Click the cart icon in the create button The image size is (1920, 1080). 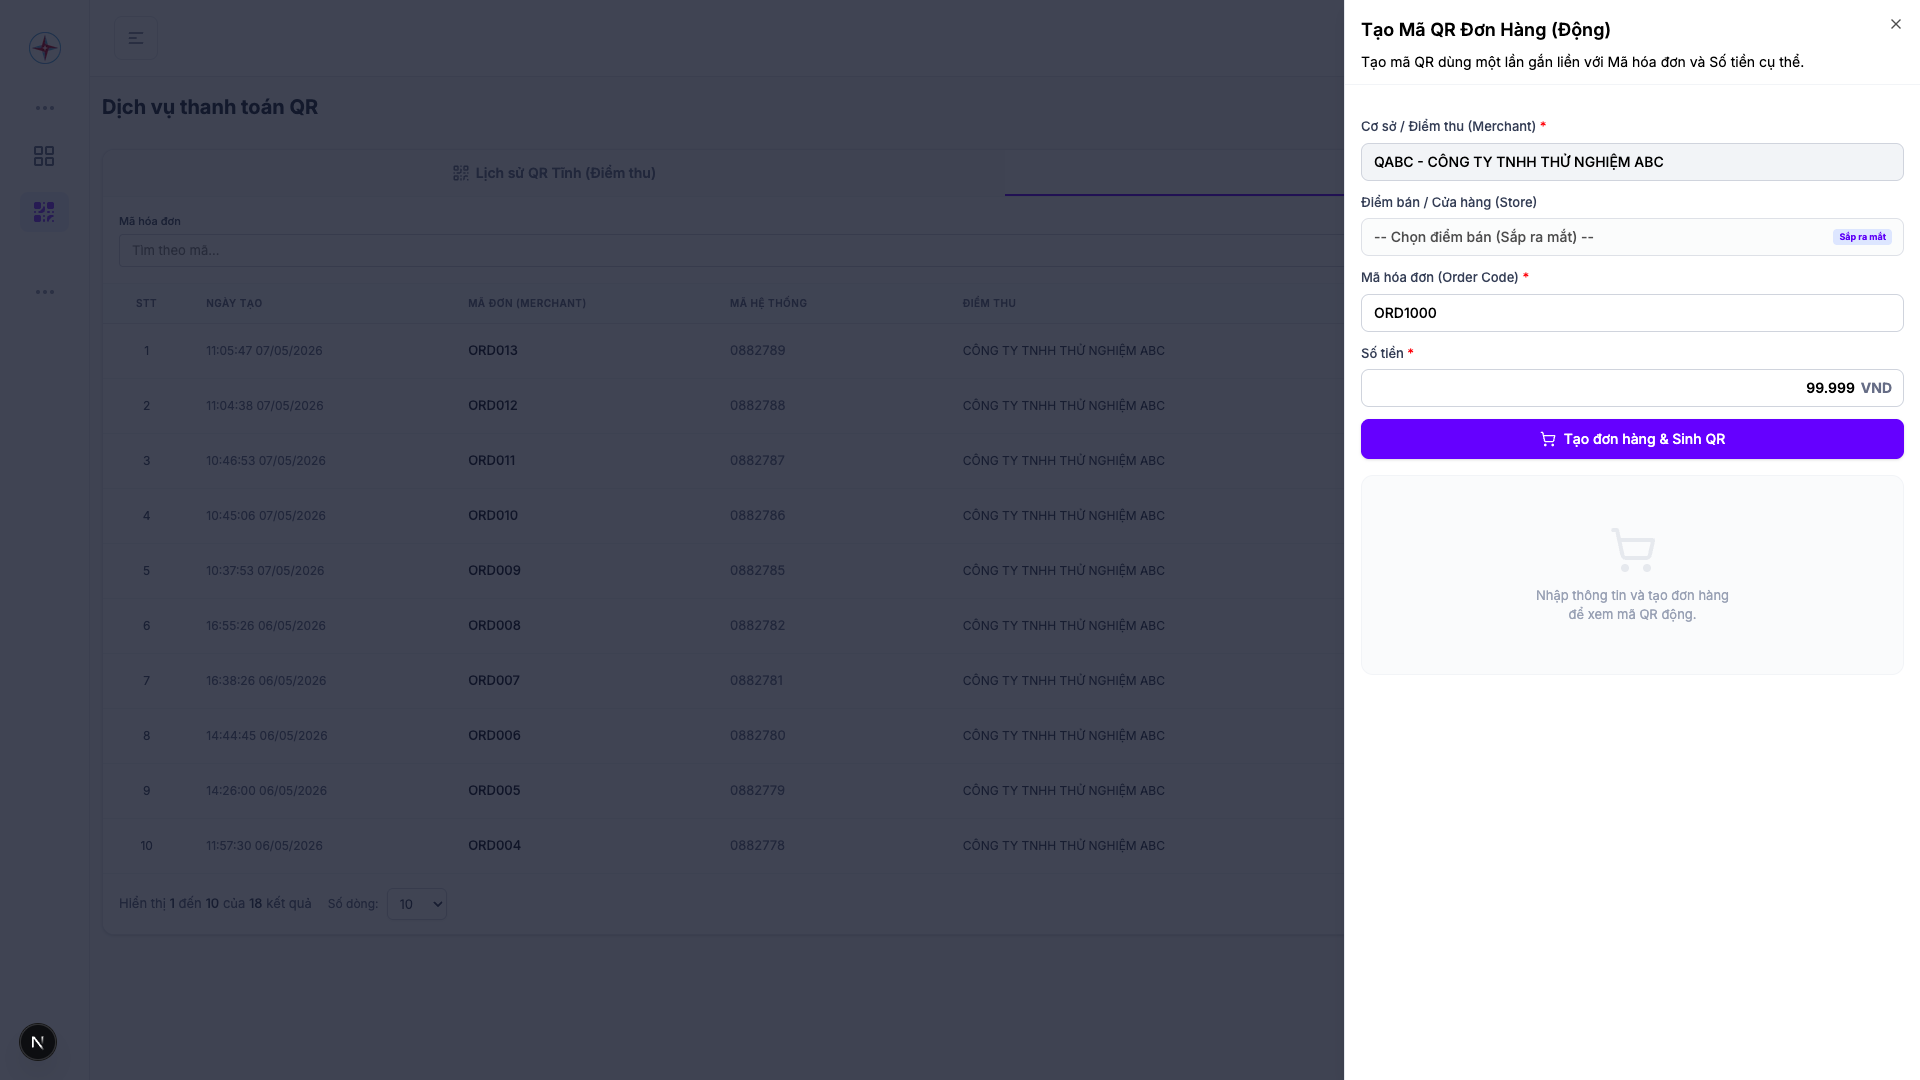(1548, 439)
